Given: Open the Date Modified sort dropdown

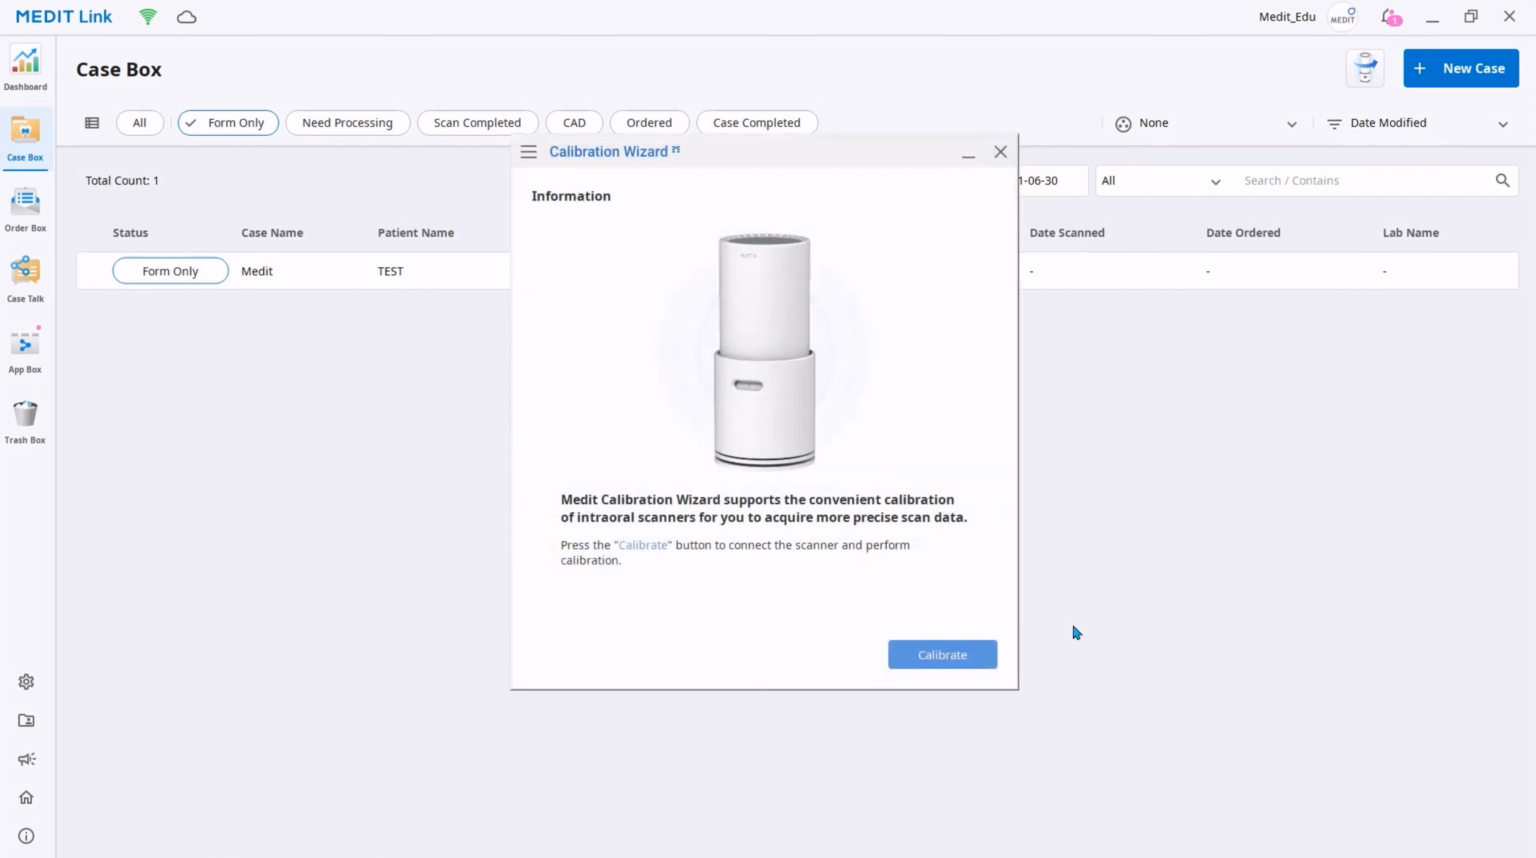Looking at the screenshot, I should tap(1417, 123).
